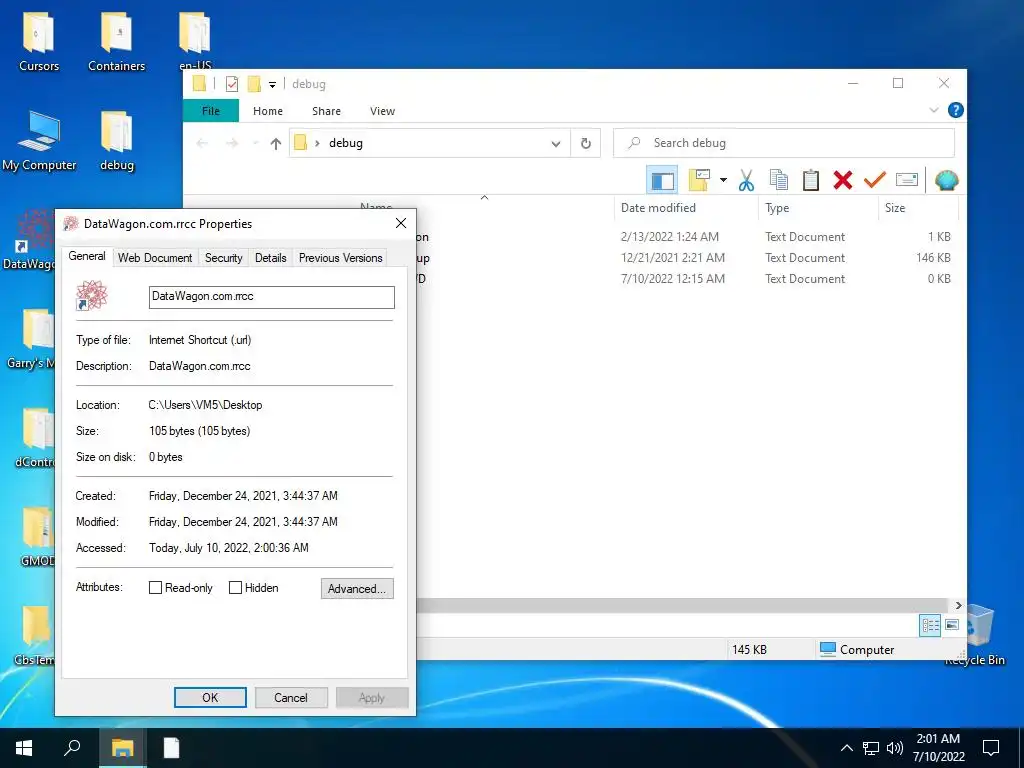The width and height of the screenshot is (1024, 768).
Task: Open the Security tab in Properties
Action: (x=223, y=258)
